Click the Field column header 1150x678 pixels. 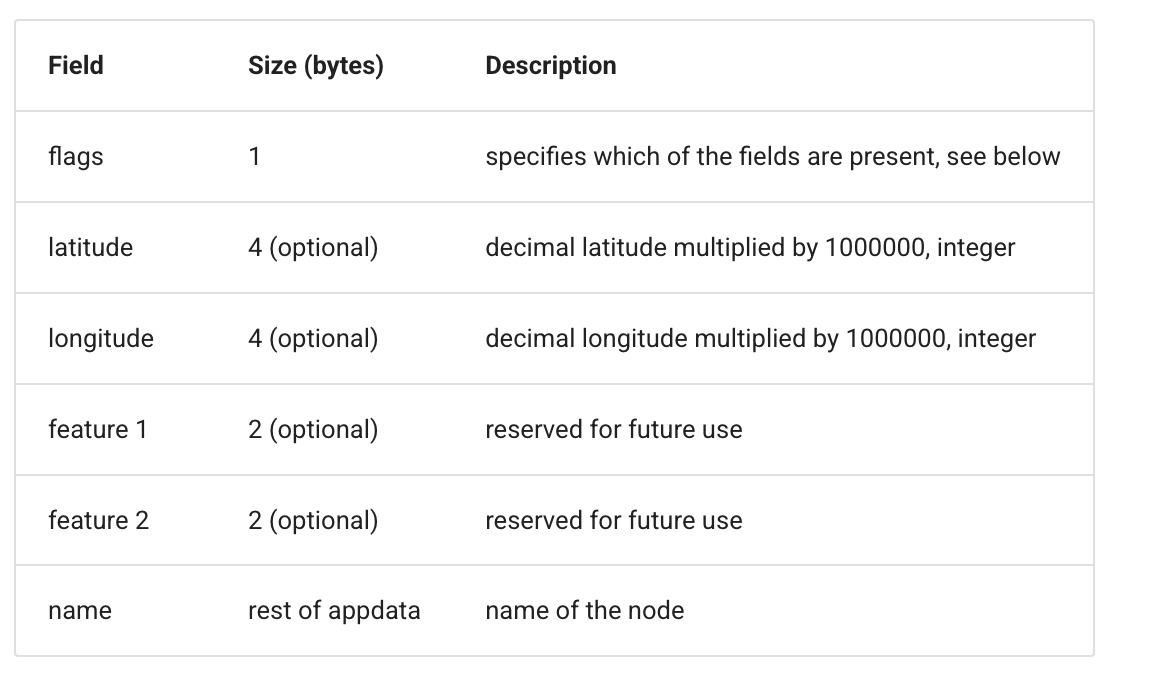[x=76, y=65]
